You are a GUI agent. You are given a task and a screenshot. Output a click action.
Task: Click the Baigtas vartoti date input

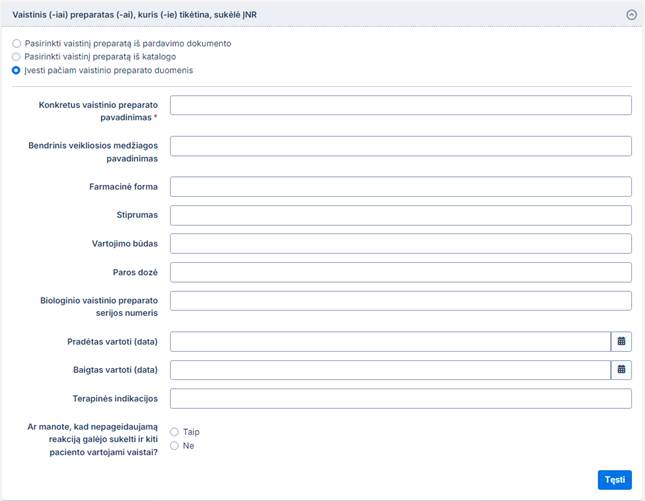coord(390,370)
